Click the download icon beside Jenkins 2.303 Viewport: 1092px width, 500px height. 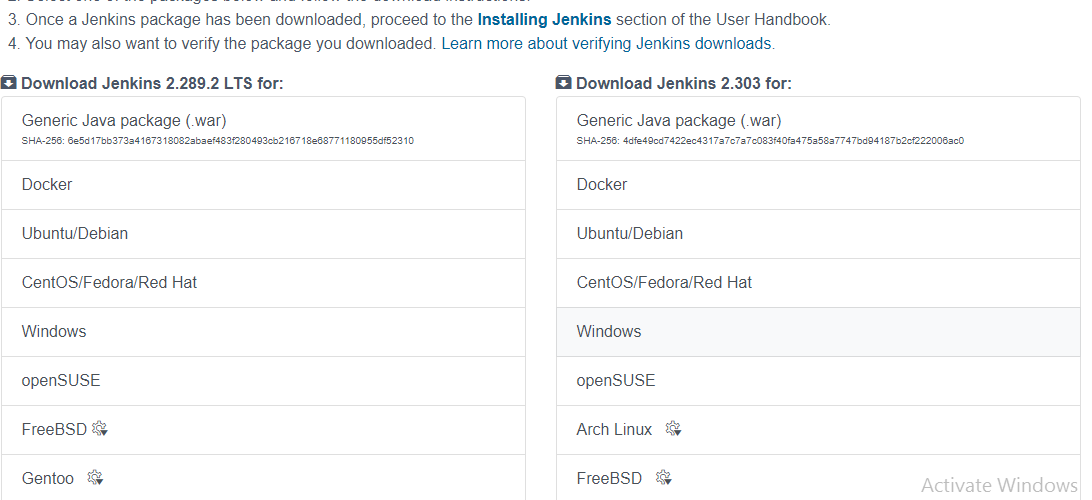pyautogui.click(x=563, y=83)
